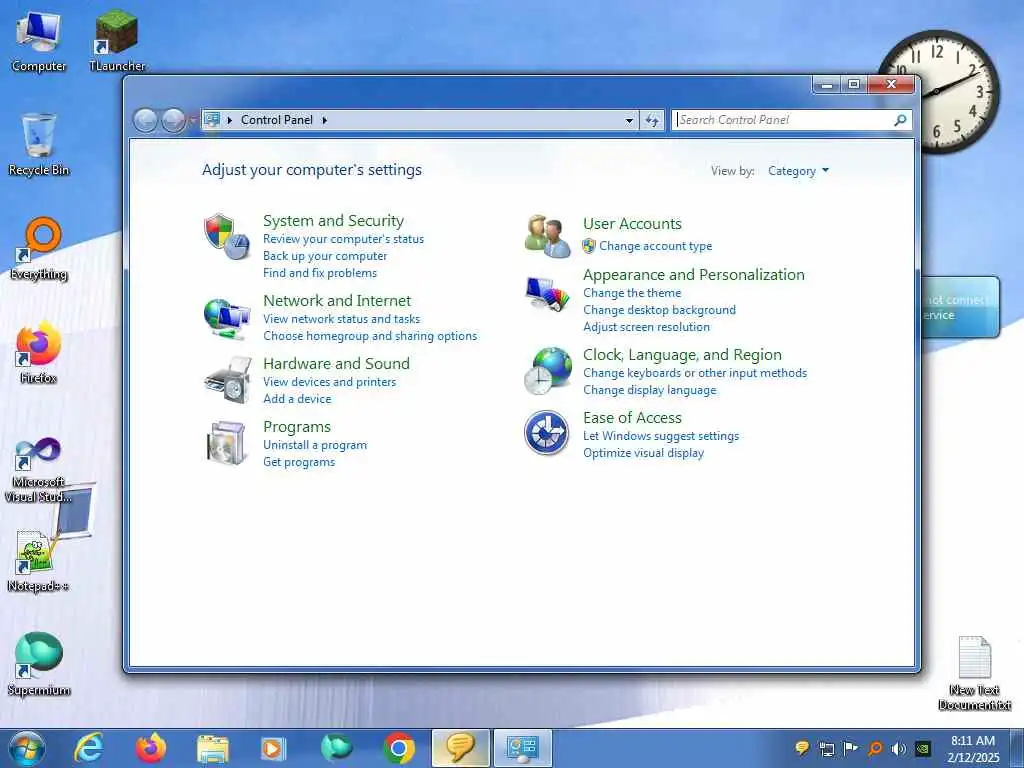Click Change desktop background link

click(659, 310)
